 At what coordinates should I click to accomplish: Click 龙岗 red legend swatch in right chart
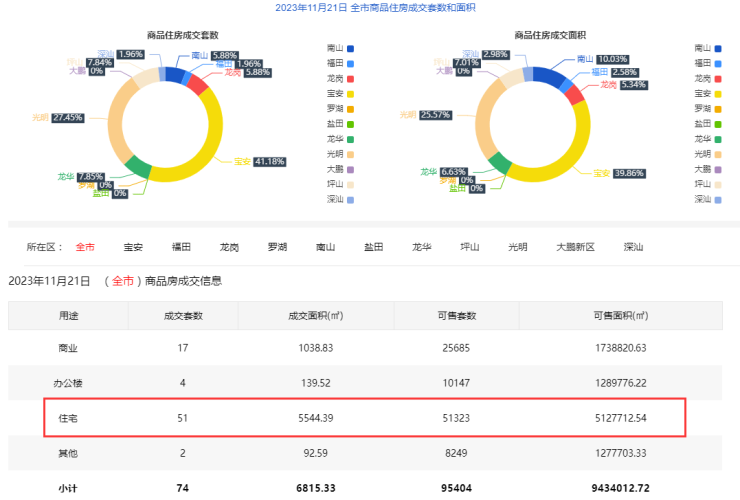coord(715,78)
